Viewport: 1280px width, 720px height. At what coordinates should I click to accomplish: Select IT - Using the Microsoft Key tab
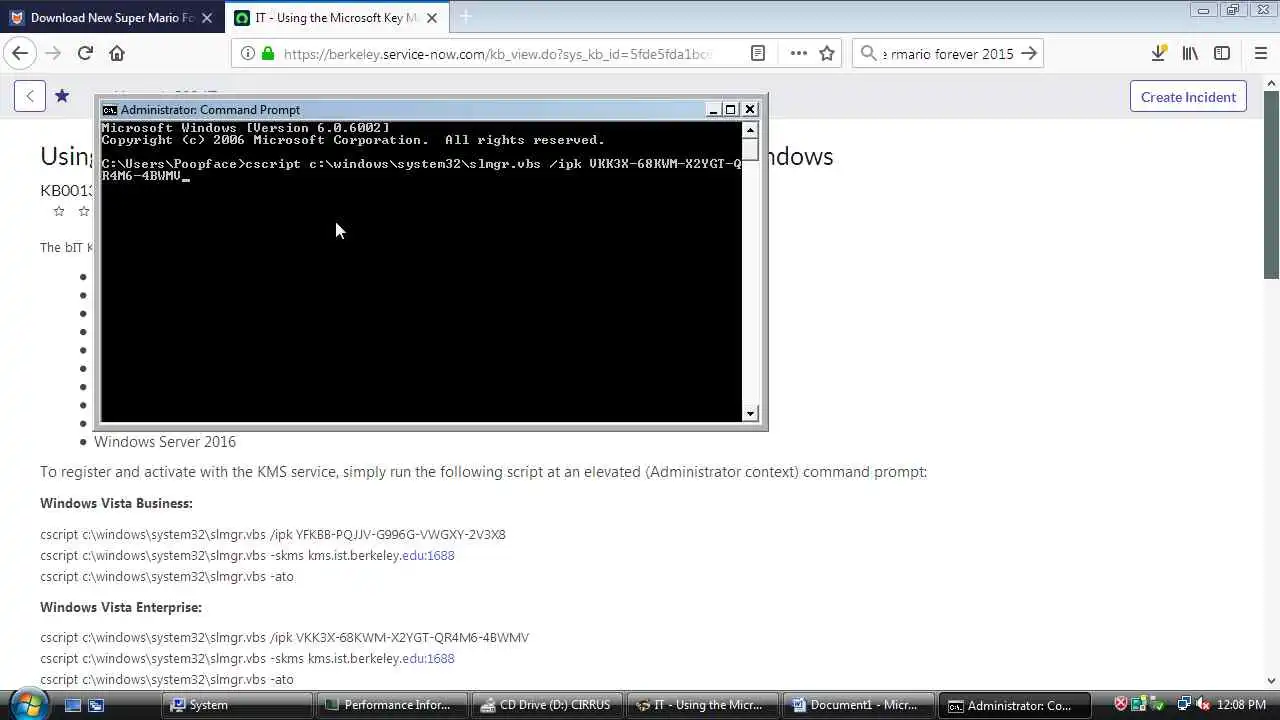click(x=336, y=18)
